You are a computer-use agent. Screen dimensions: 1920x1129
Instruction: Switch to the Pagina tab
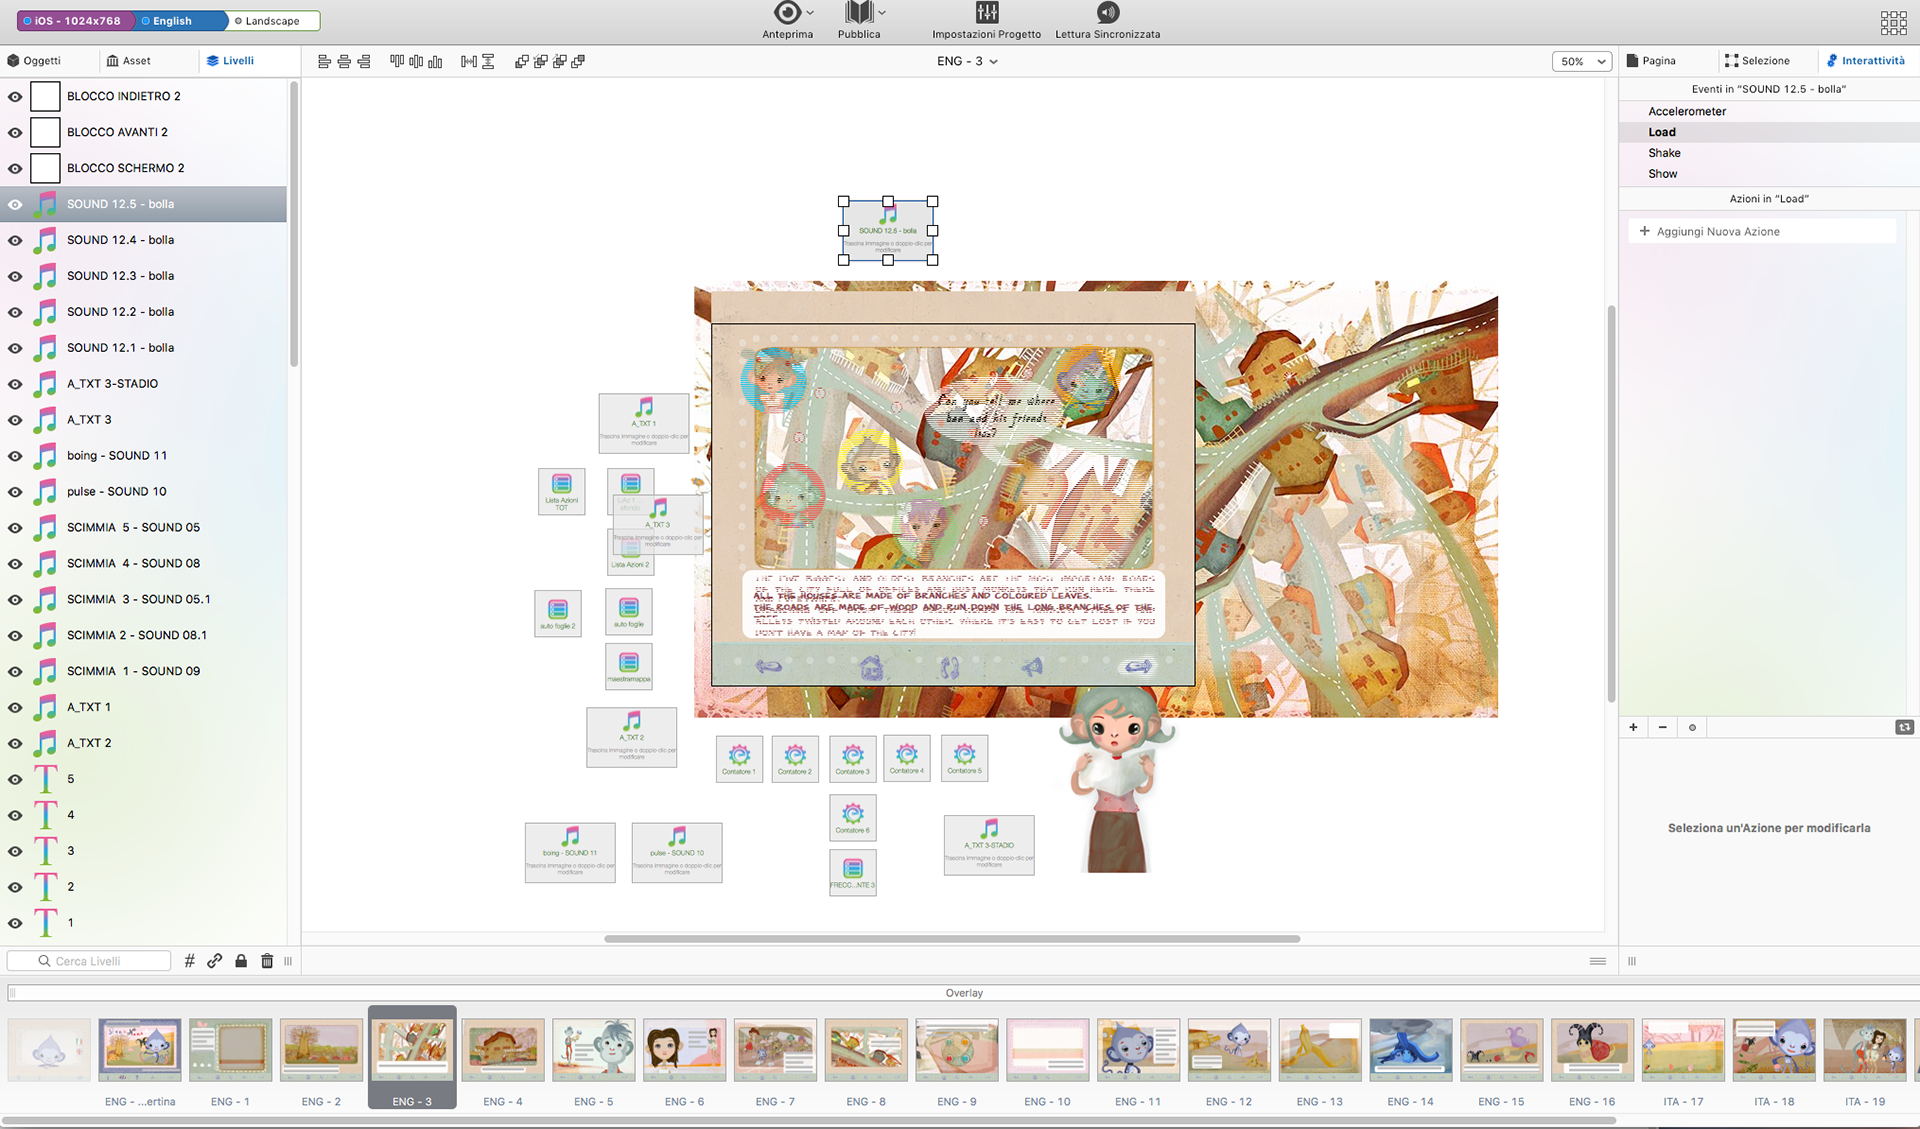[x=1651, y=61]
